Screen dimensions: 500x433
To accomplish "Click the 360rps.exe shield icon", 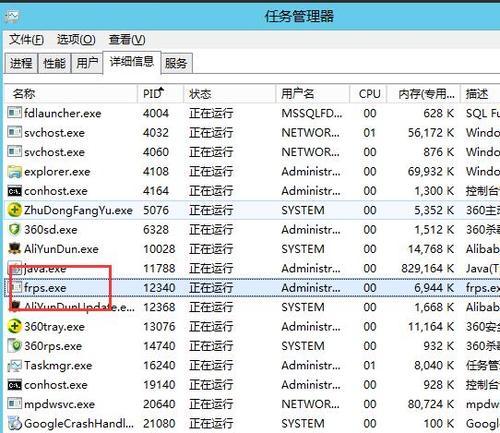I will tap(14, 345).
